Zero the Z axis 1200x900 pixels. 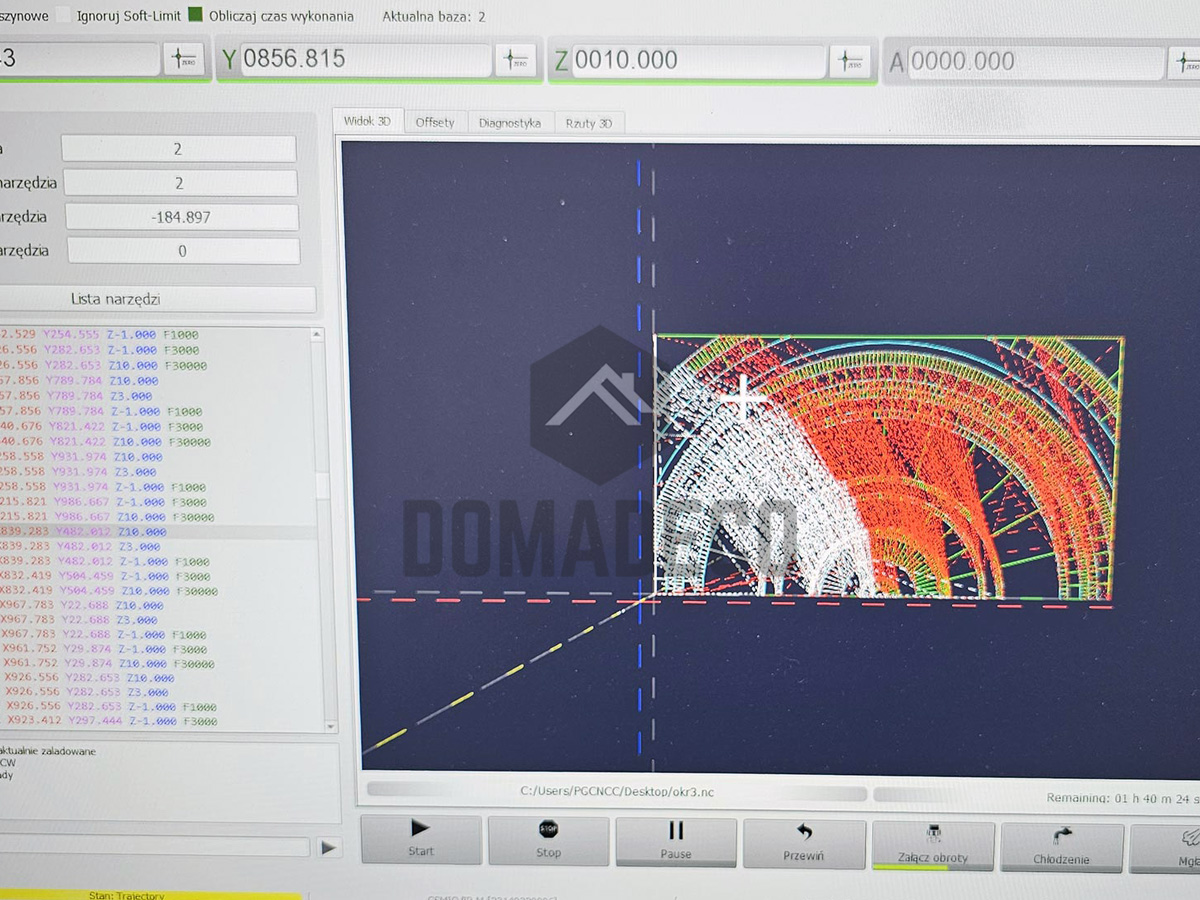pos(849,61)
